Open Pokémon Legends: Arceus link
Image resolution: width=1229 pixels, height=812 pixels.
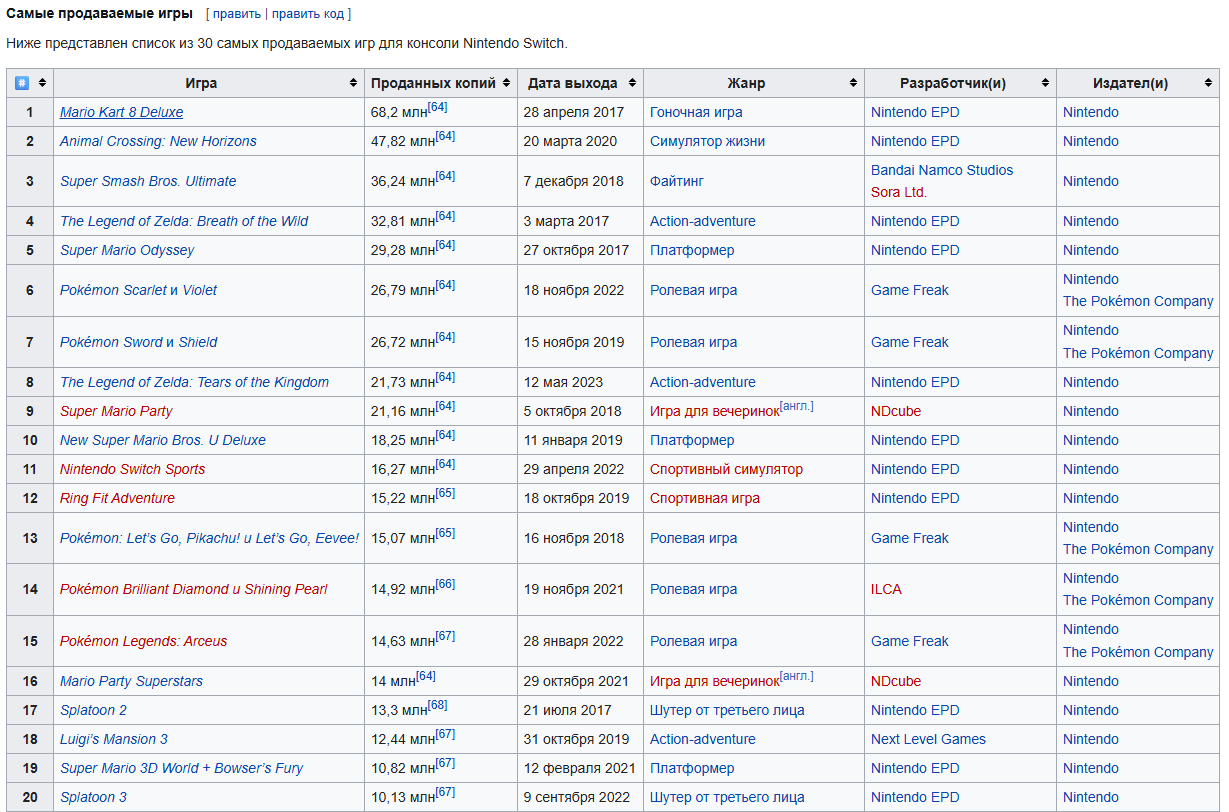143,641
